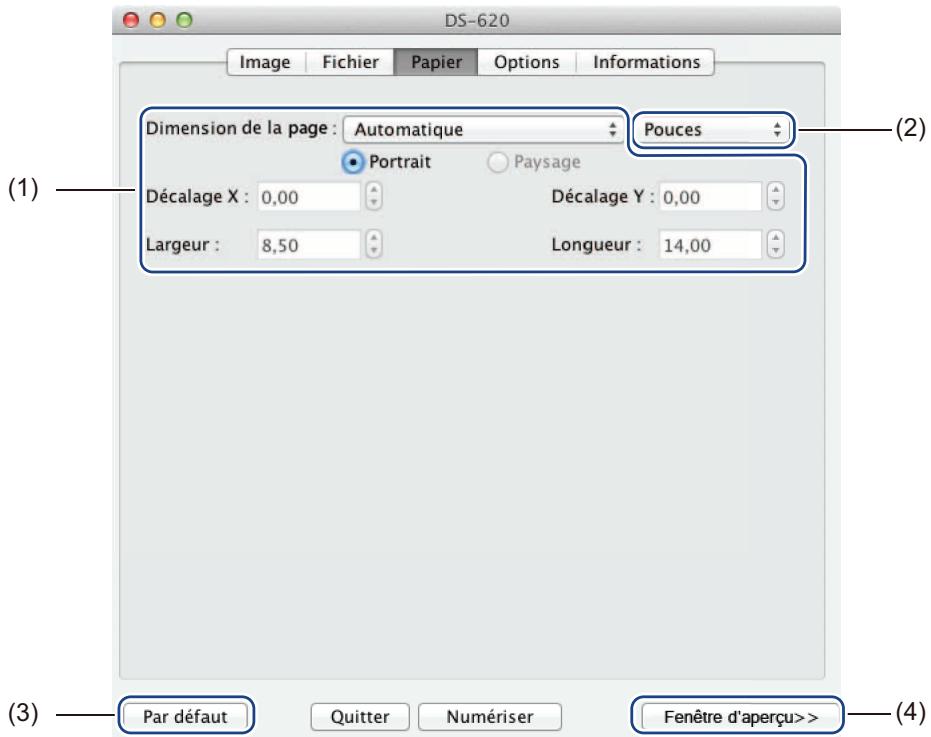Open the Informations tab
931x737 pixels.
click(x=646, y=62)
